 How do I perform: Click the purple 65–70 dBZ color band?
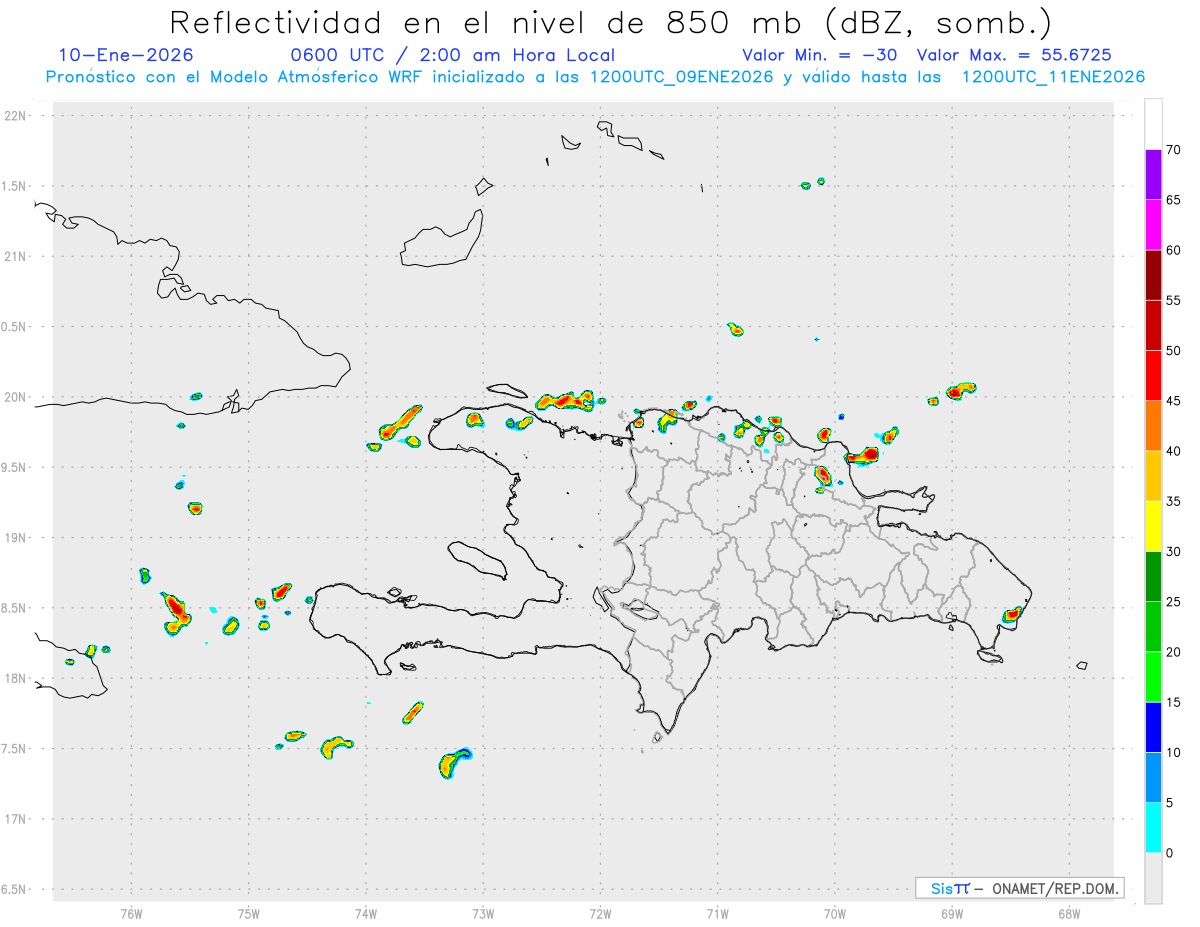click(x=1153, y=175)
